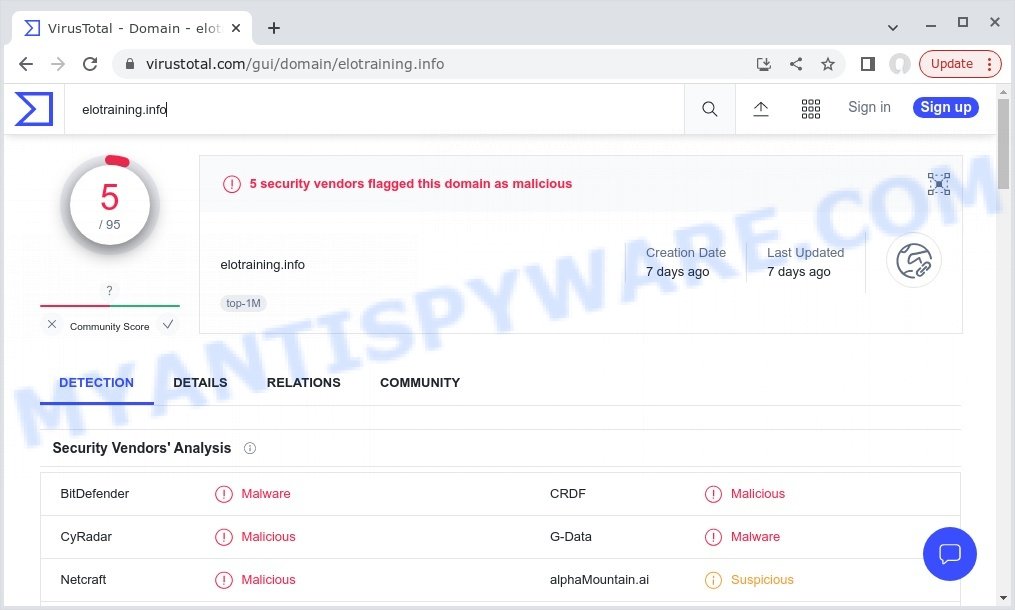Screen dimensions: 1015x610
Task: Click the graph relationship icon
Action: click(x=939, y=184)
